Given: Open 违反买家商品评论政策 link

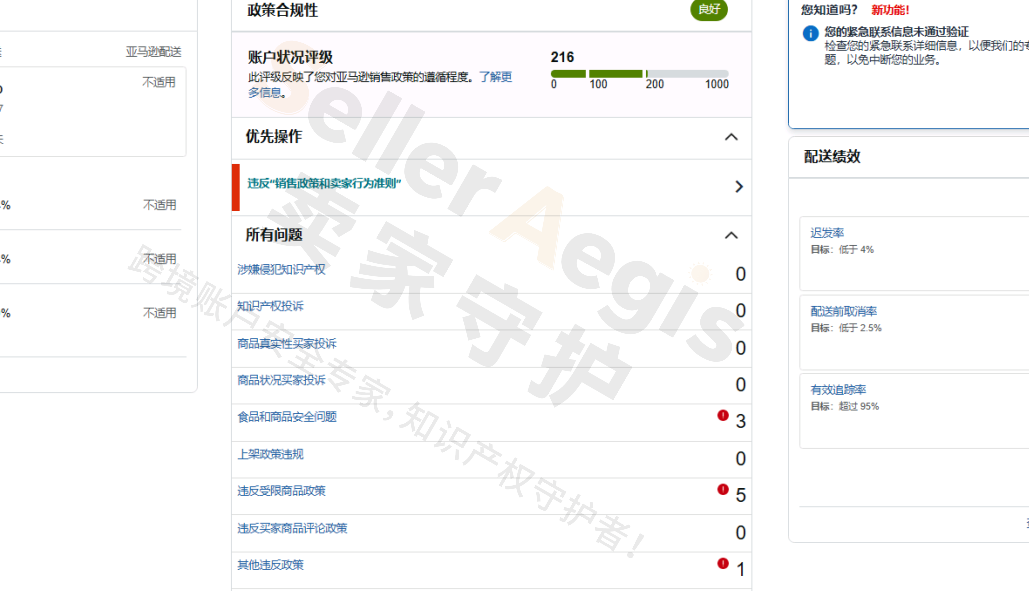Looking at the screenshot, I should point(292,529).
